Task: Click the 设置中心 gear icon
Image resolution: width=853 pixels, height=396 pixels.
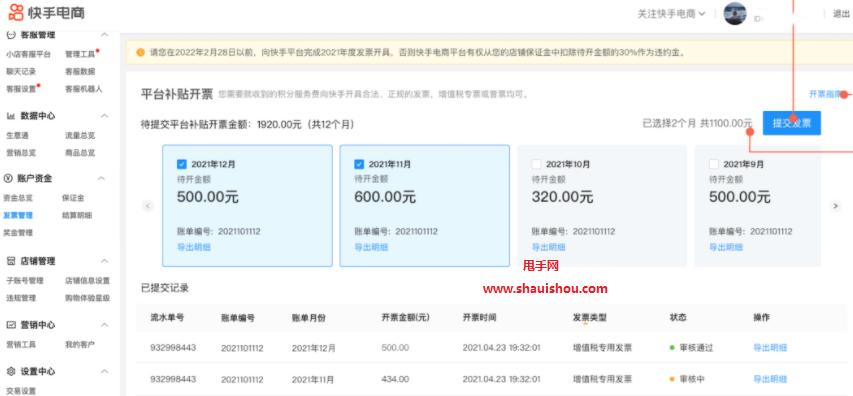Action: pos(10,372)
